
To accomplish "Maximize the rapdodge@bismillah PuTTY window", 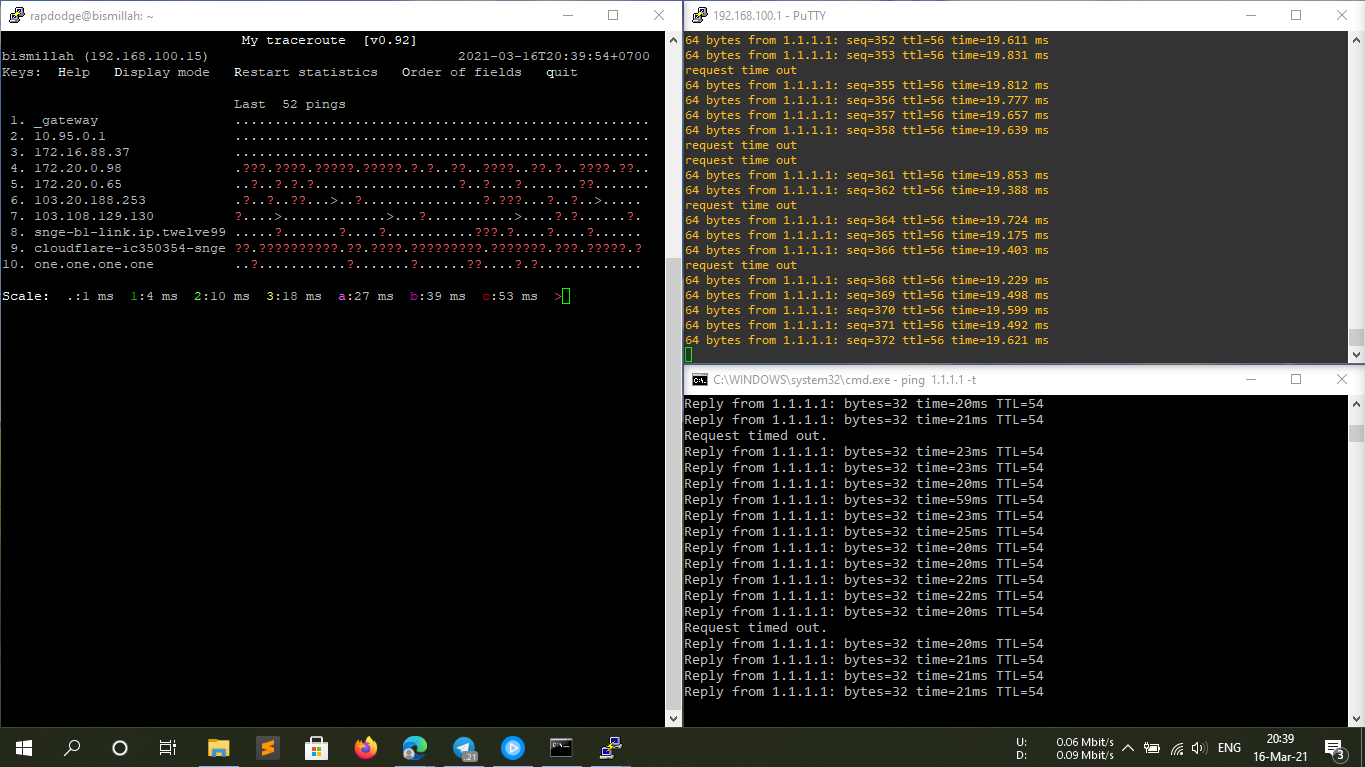I will tap(613, 15).
